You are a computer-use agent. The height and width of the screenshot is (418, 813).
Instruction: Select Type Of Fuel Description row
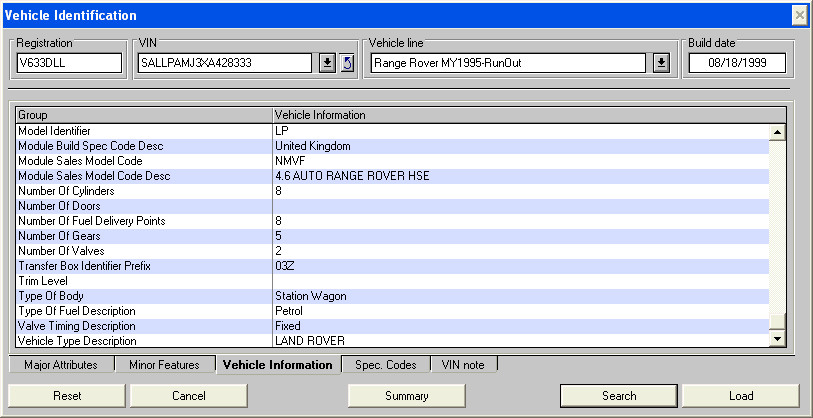pyautogui.click(x=393, y=312)
